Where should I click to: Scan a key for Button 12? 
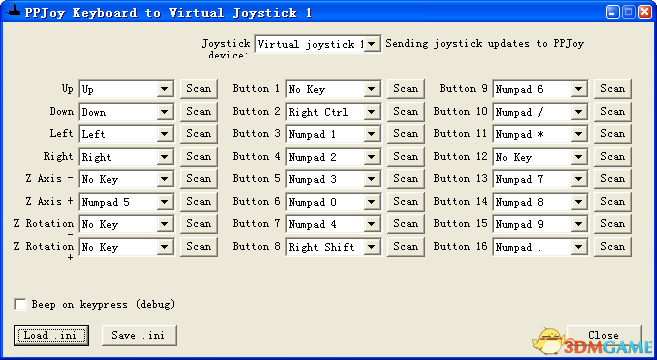[613, 157]
